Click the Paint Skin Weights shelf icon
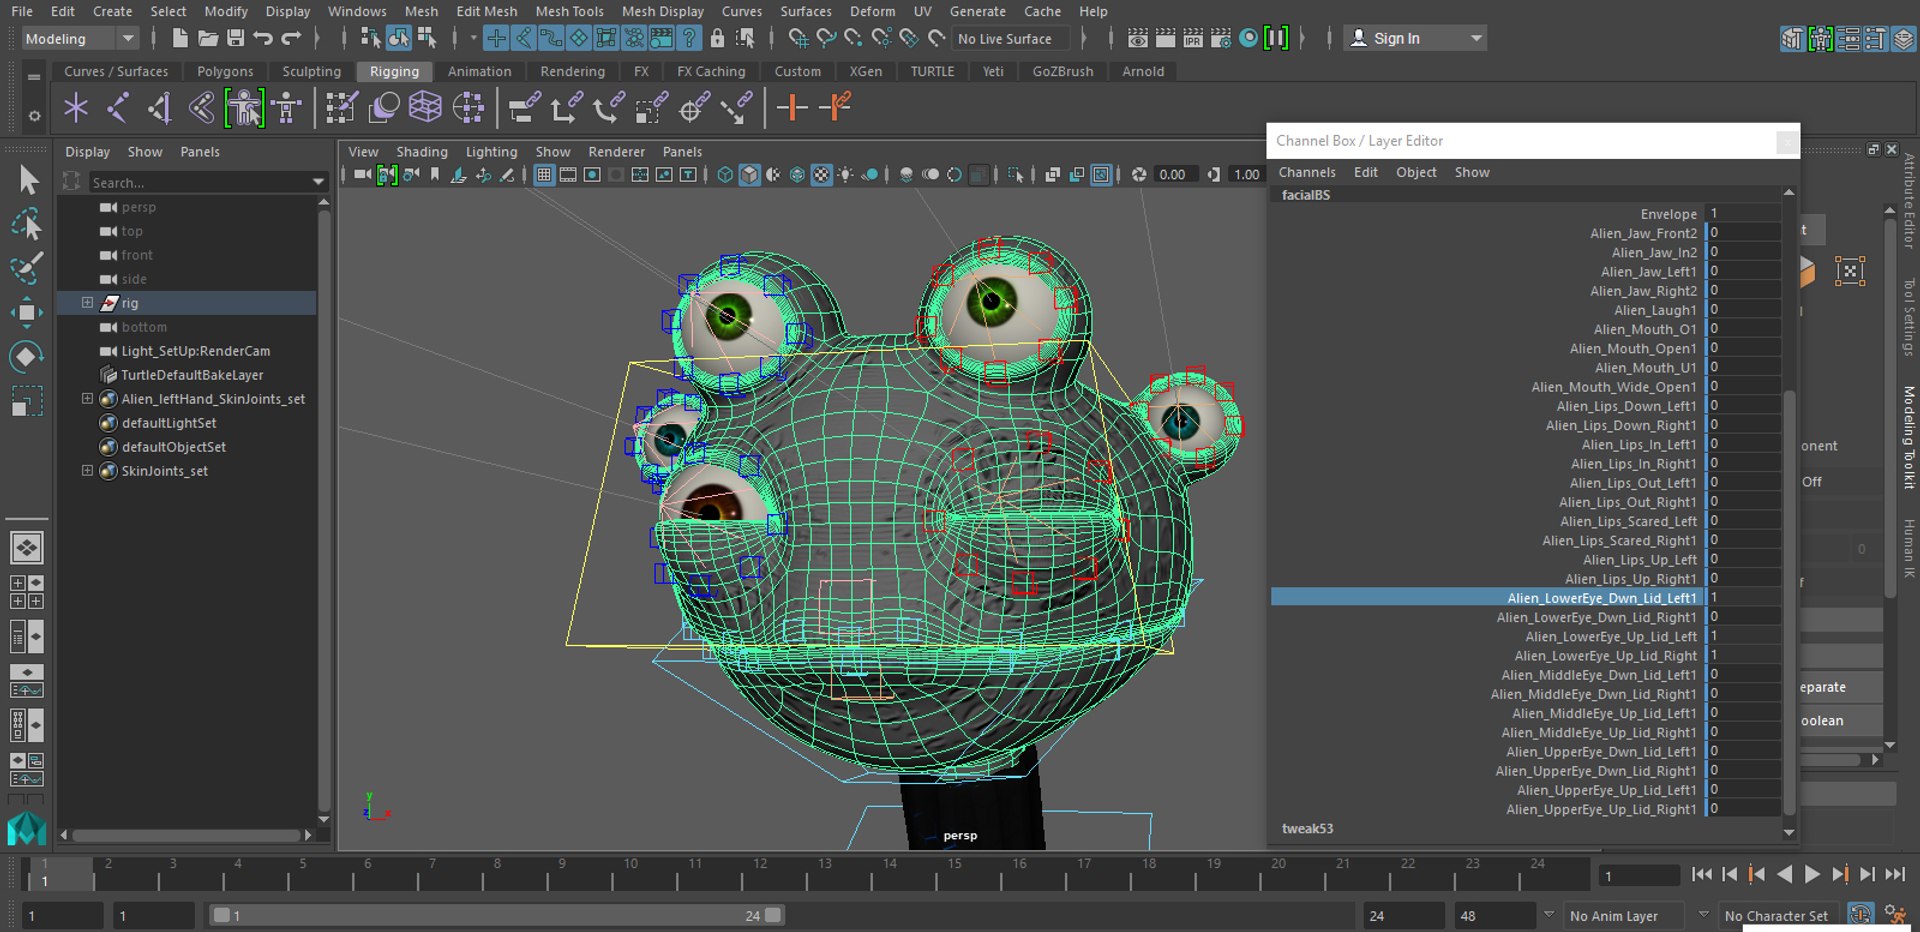Viewport: 1920px width, 932px height. 341,107
